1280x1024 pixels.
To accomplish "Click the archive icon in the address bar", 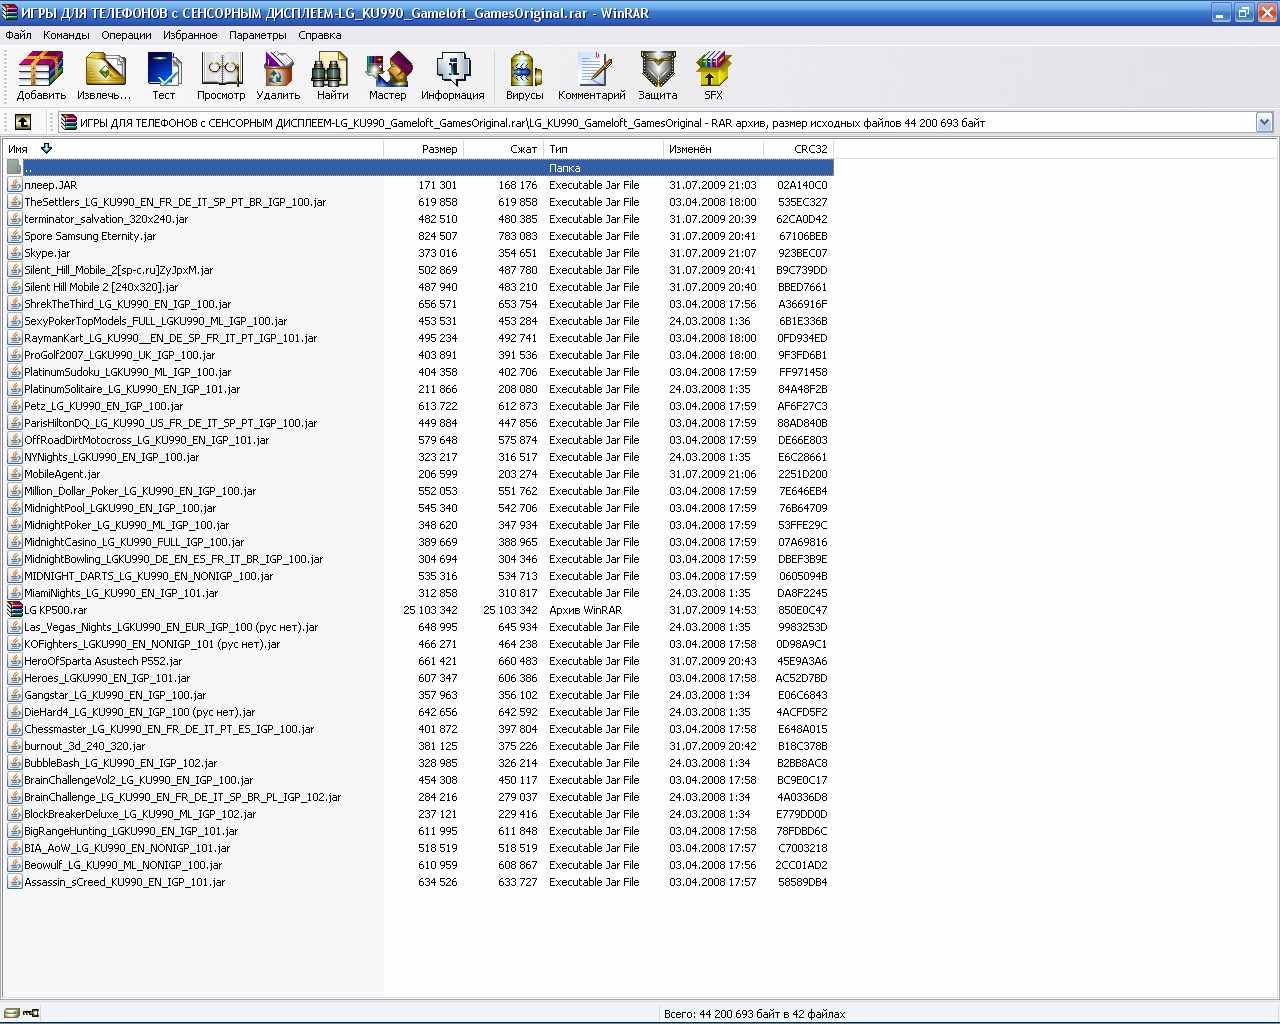I will click(x=69, y=122).
